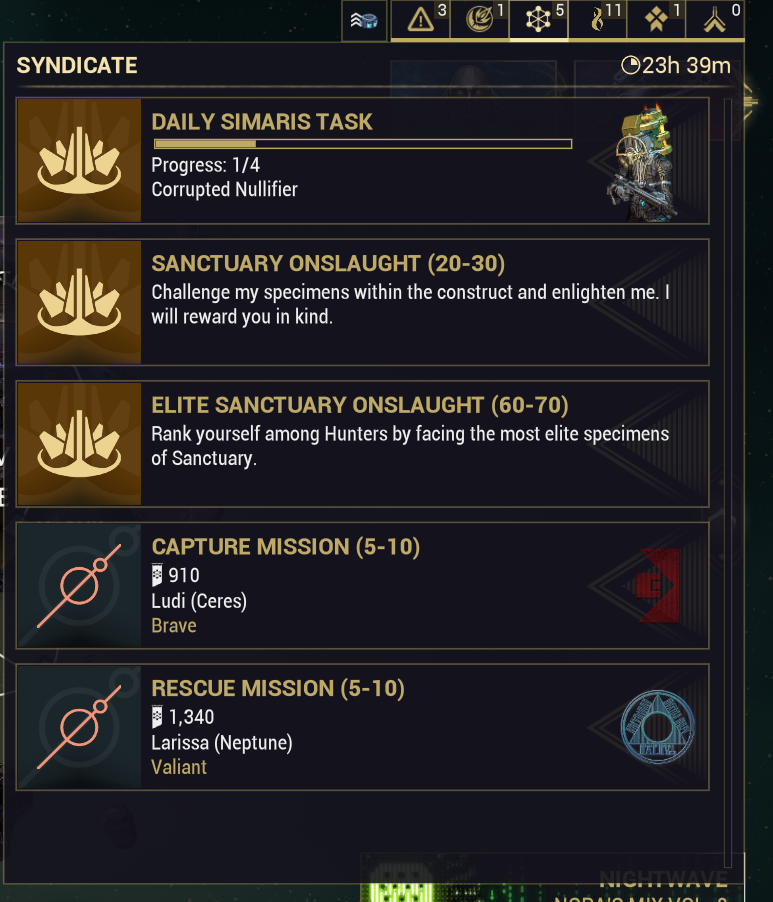
Task: Select the Daily Simaris Task title
Action: pyautogui.click(x=262, y=122)
